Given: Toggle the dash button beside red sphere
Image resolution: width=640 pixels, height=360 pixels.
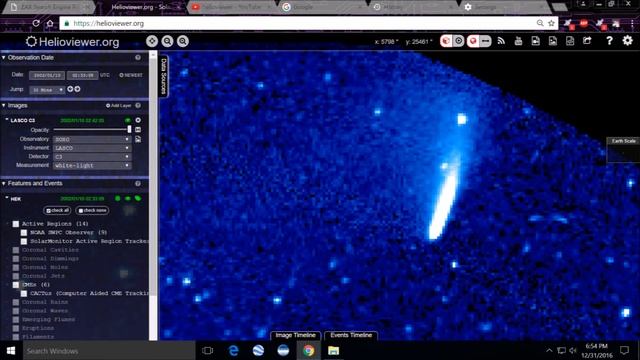Looking at the screenshot, I should (485, 41).
